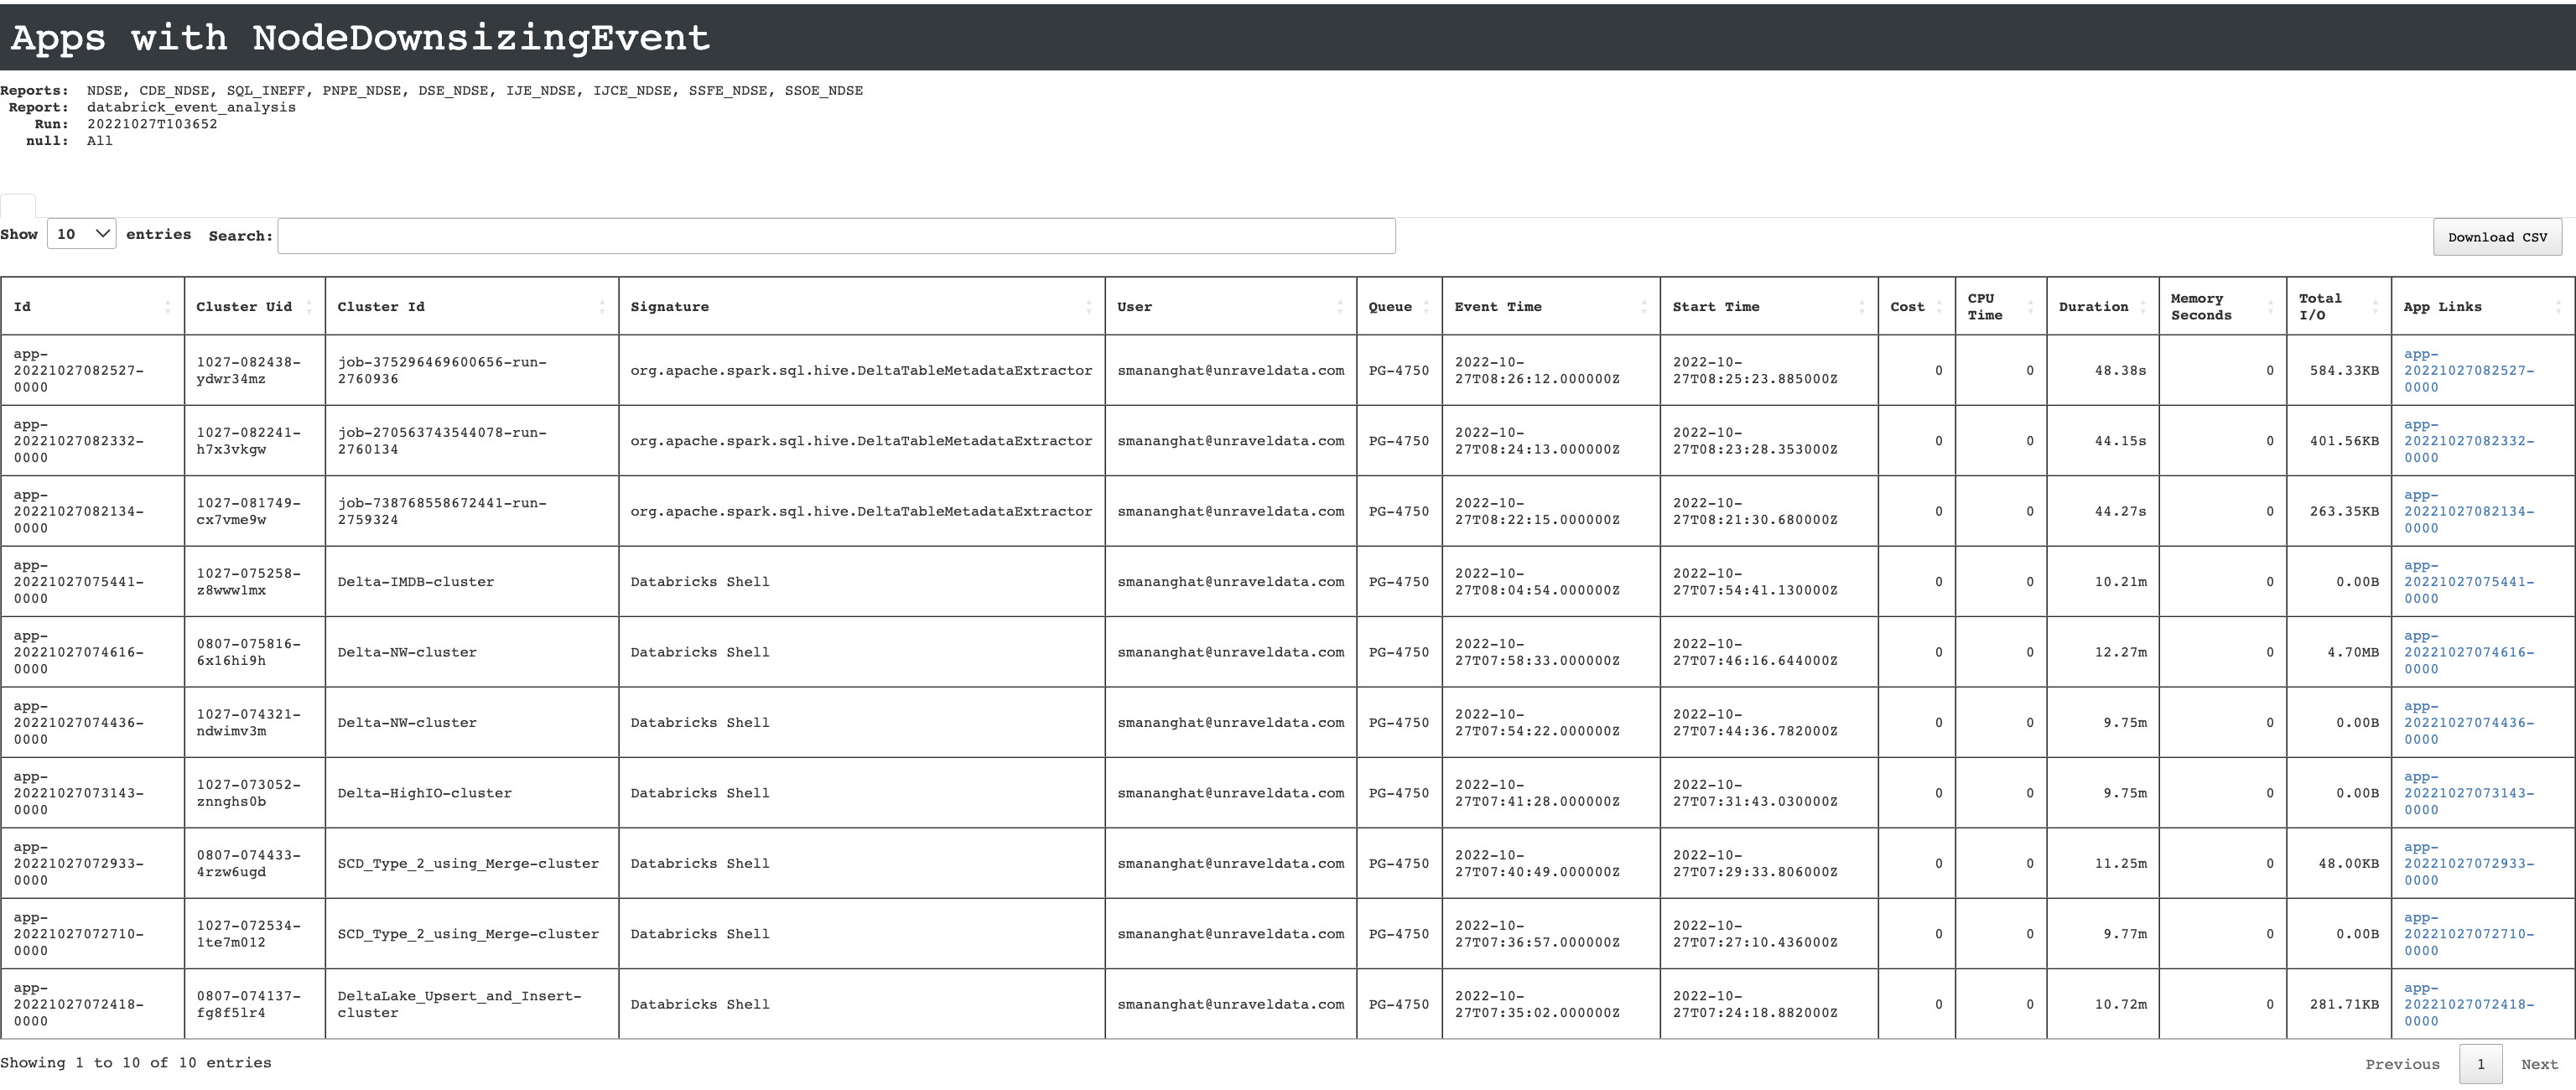Sort by CPU Time column header
Image resolution: width=2576 pixels, height=1090 pixels.
[2001, 307]
